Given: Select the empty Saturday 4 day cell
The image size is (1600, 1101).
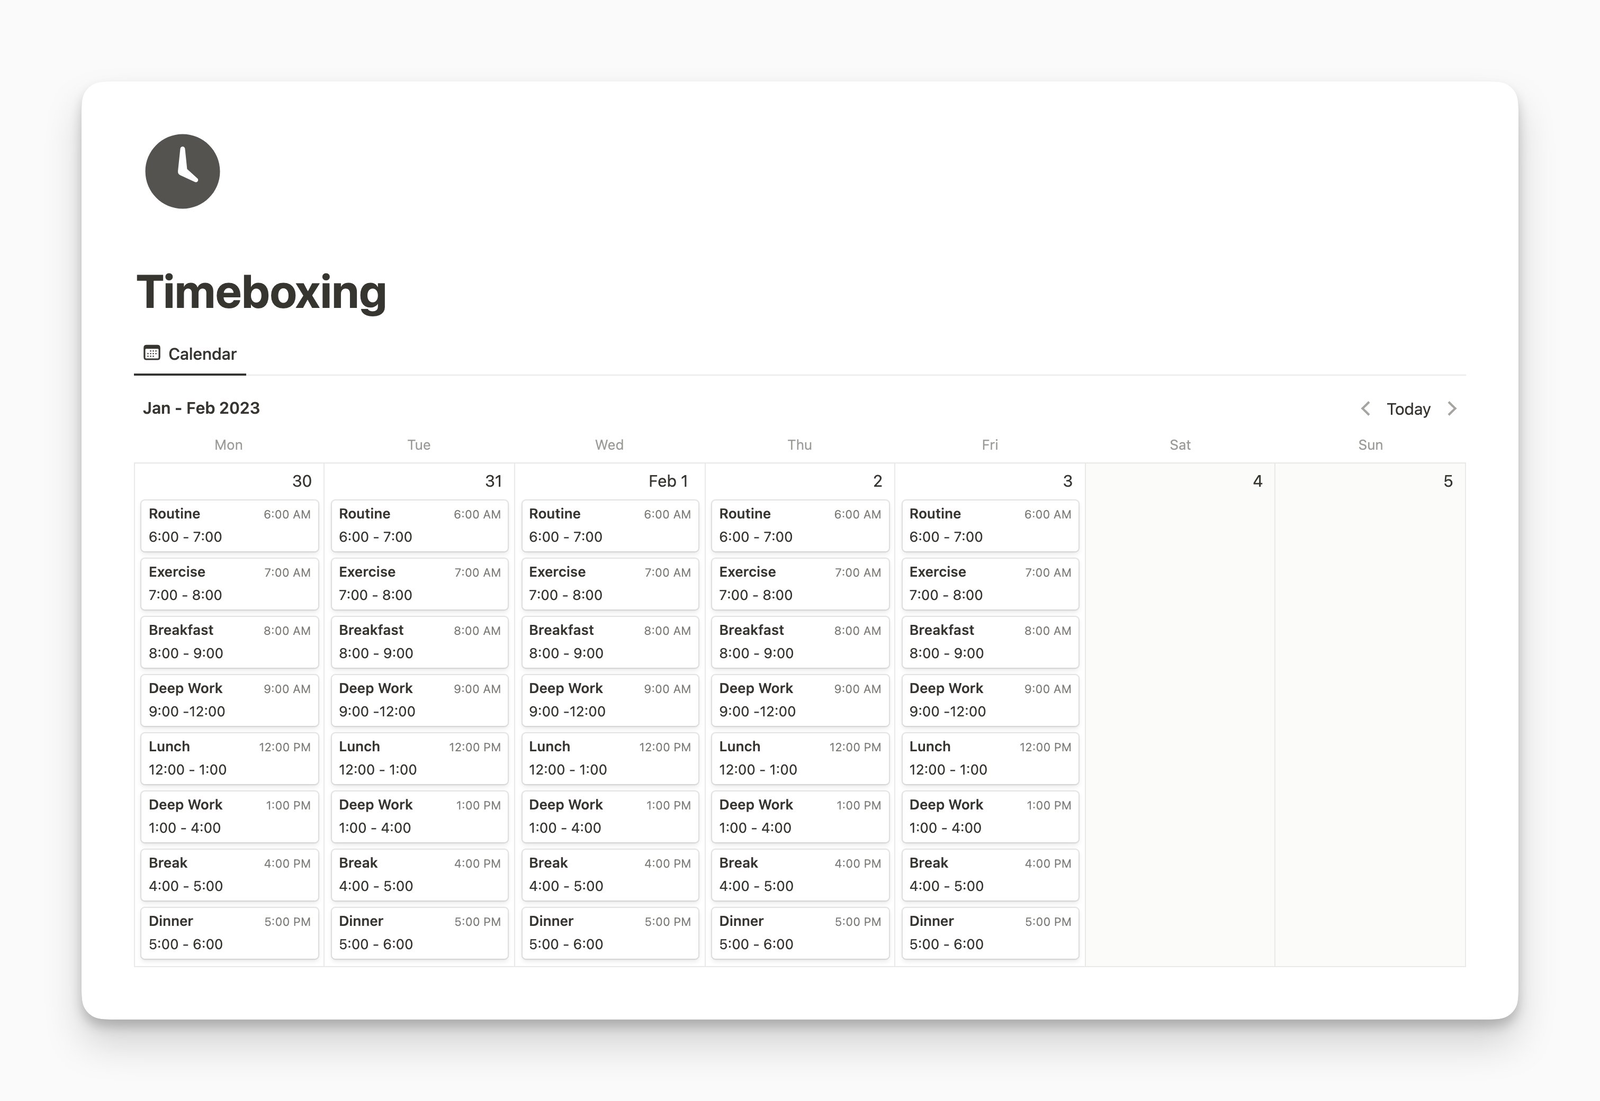Looking at the screenshot, I should (x=1180, y=720).
